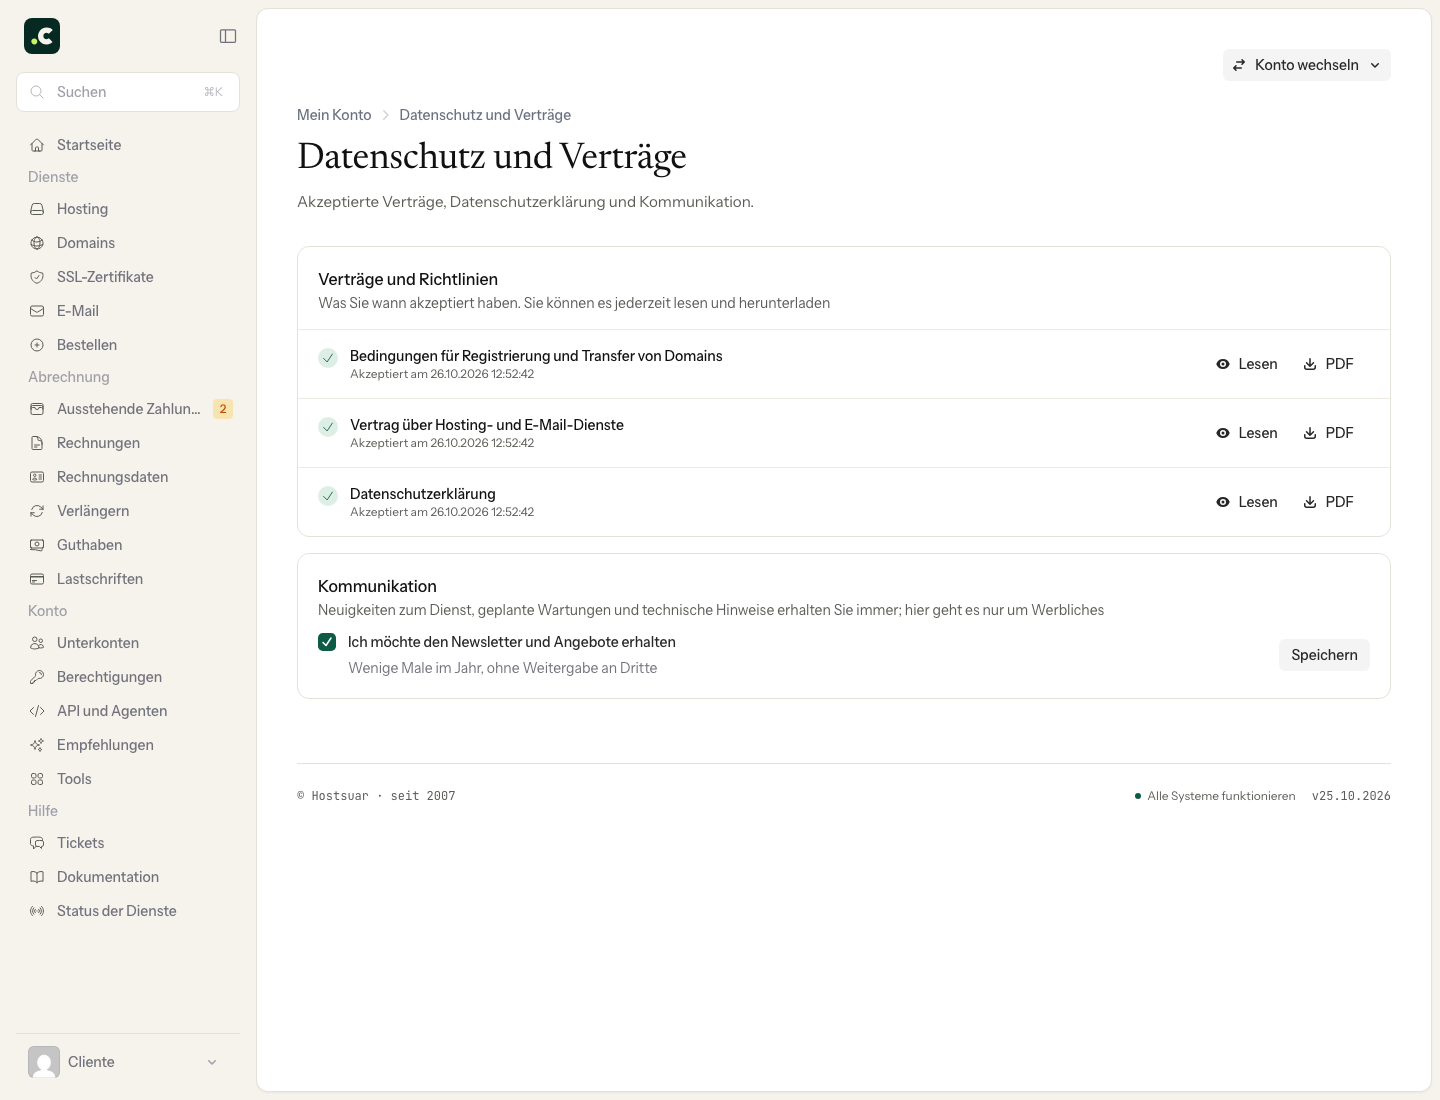The width and height of the screenshot is (1440, 1100).
Task: Click the version text v25.10.2026
Action: (1351, 796)
